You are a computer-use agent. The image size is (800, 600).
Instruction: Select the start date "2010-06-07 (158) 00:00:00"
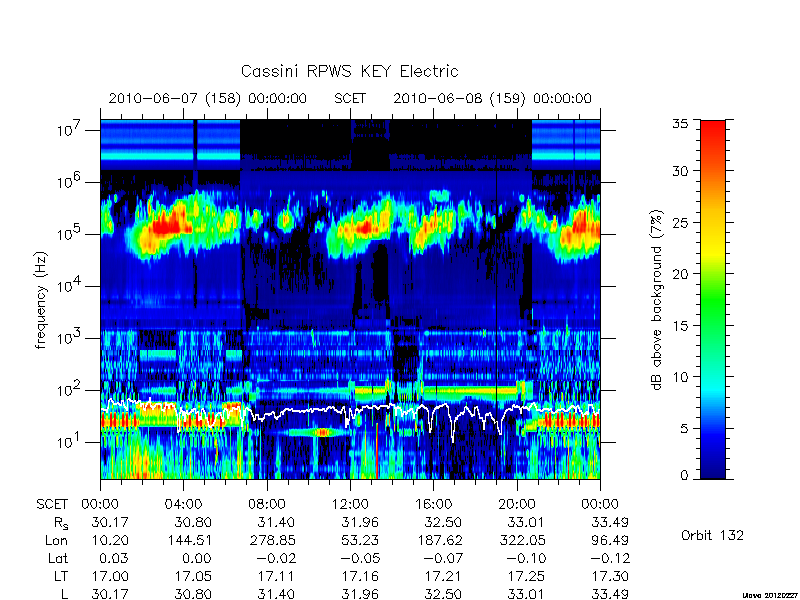click(x=208, y=98)
